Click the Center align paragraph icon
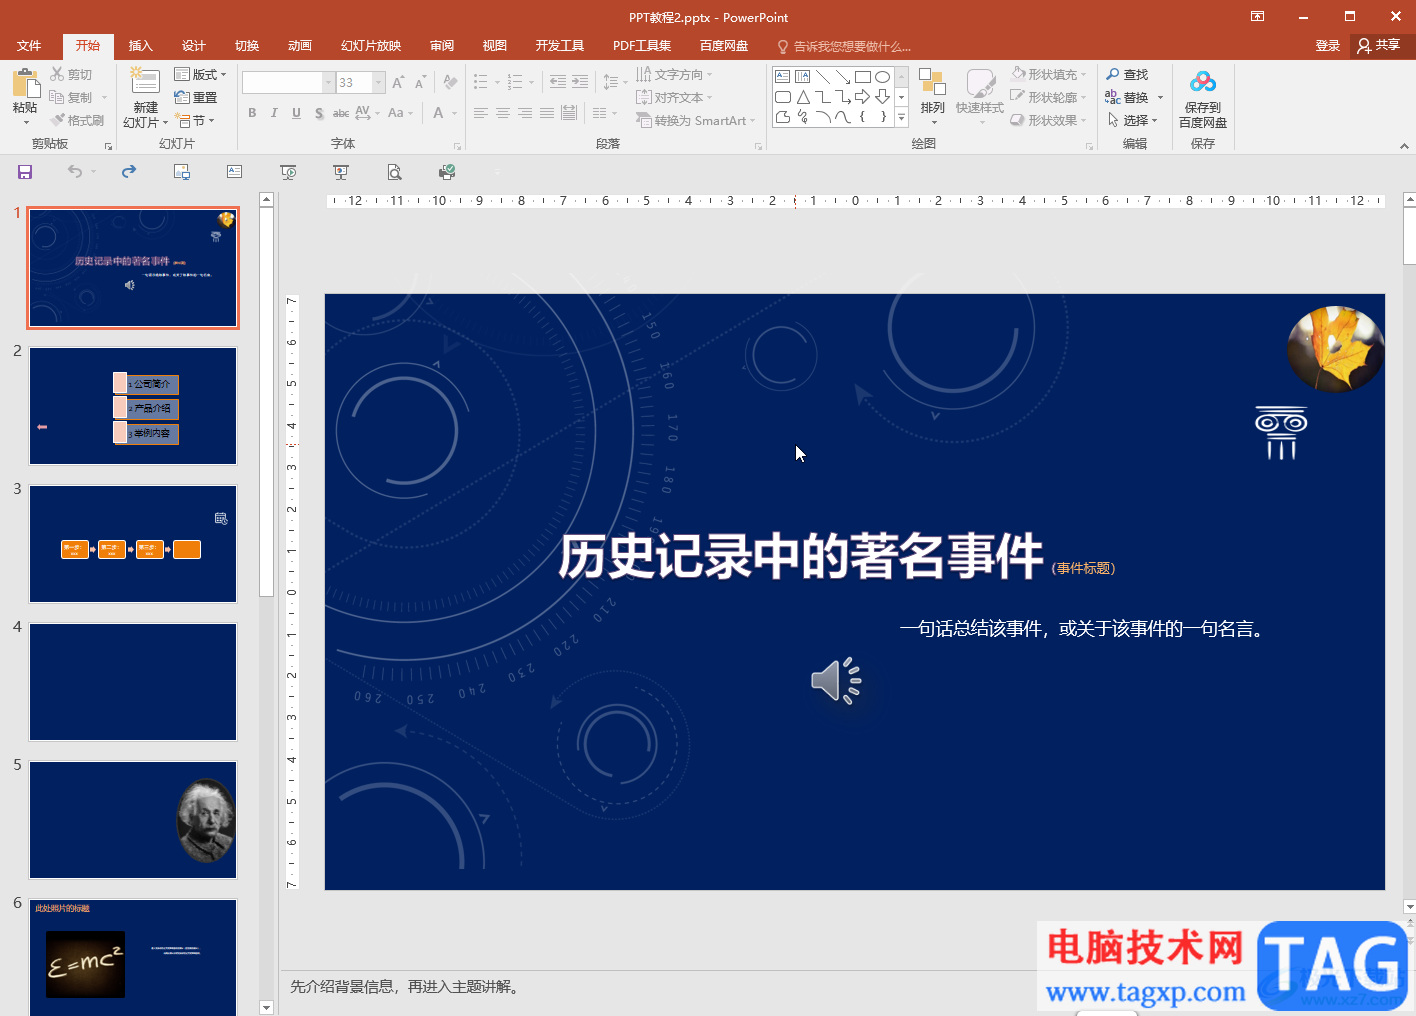This screenshot has width=1416, height=1016. (503, 114)
